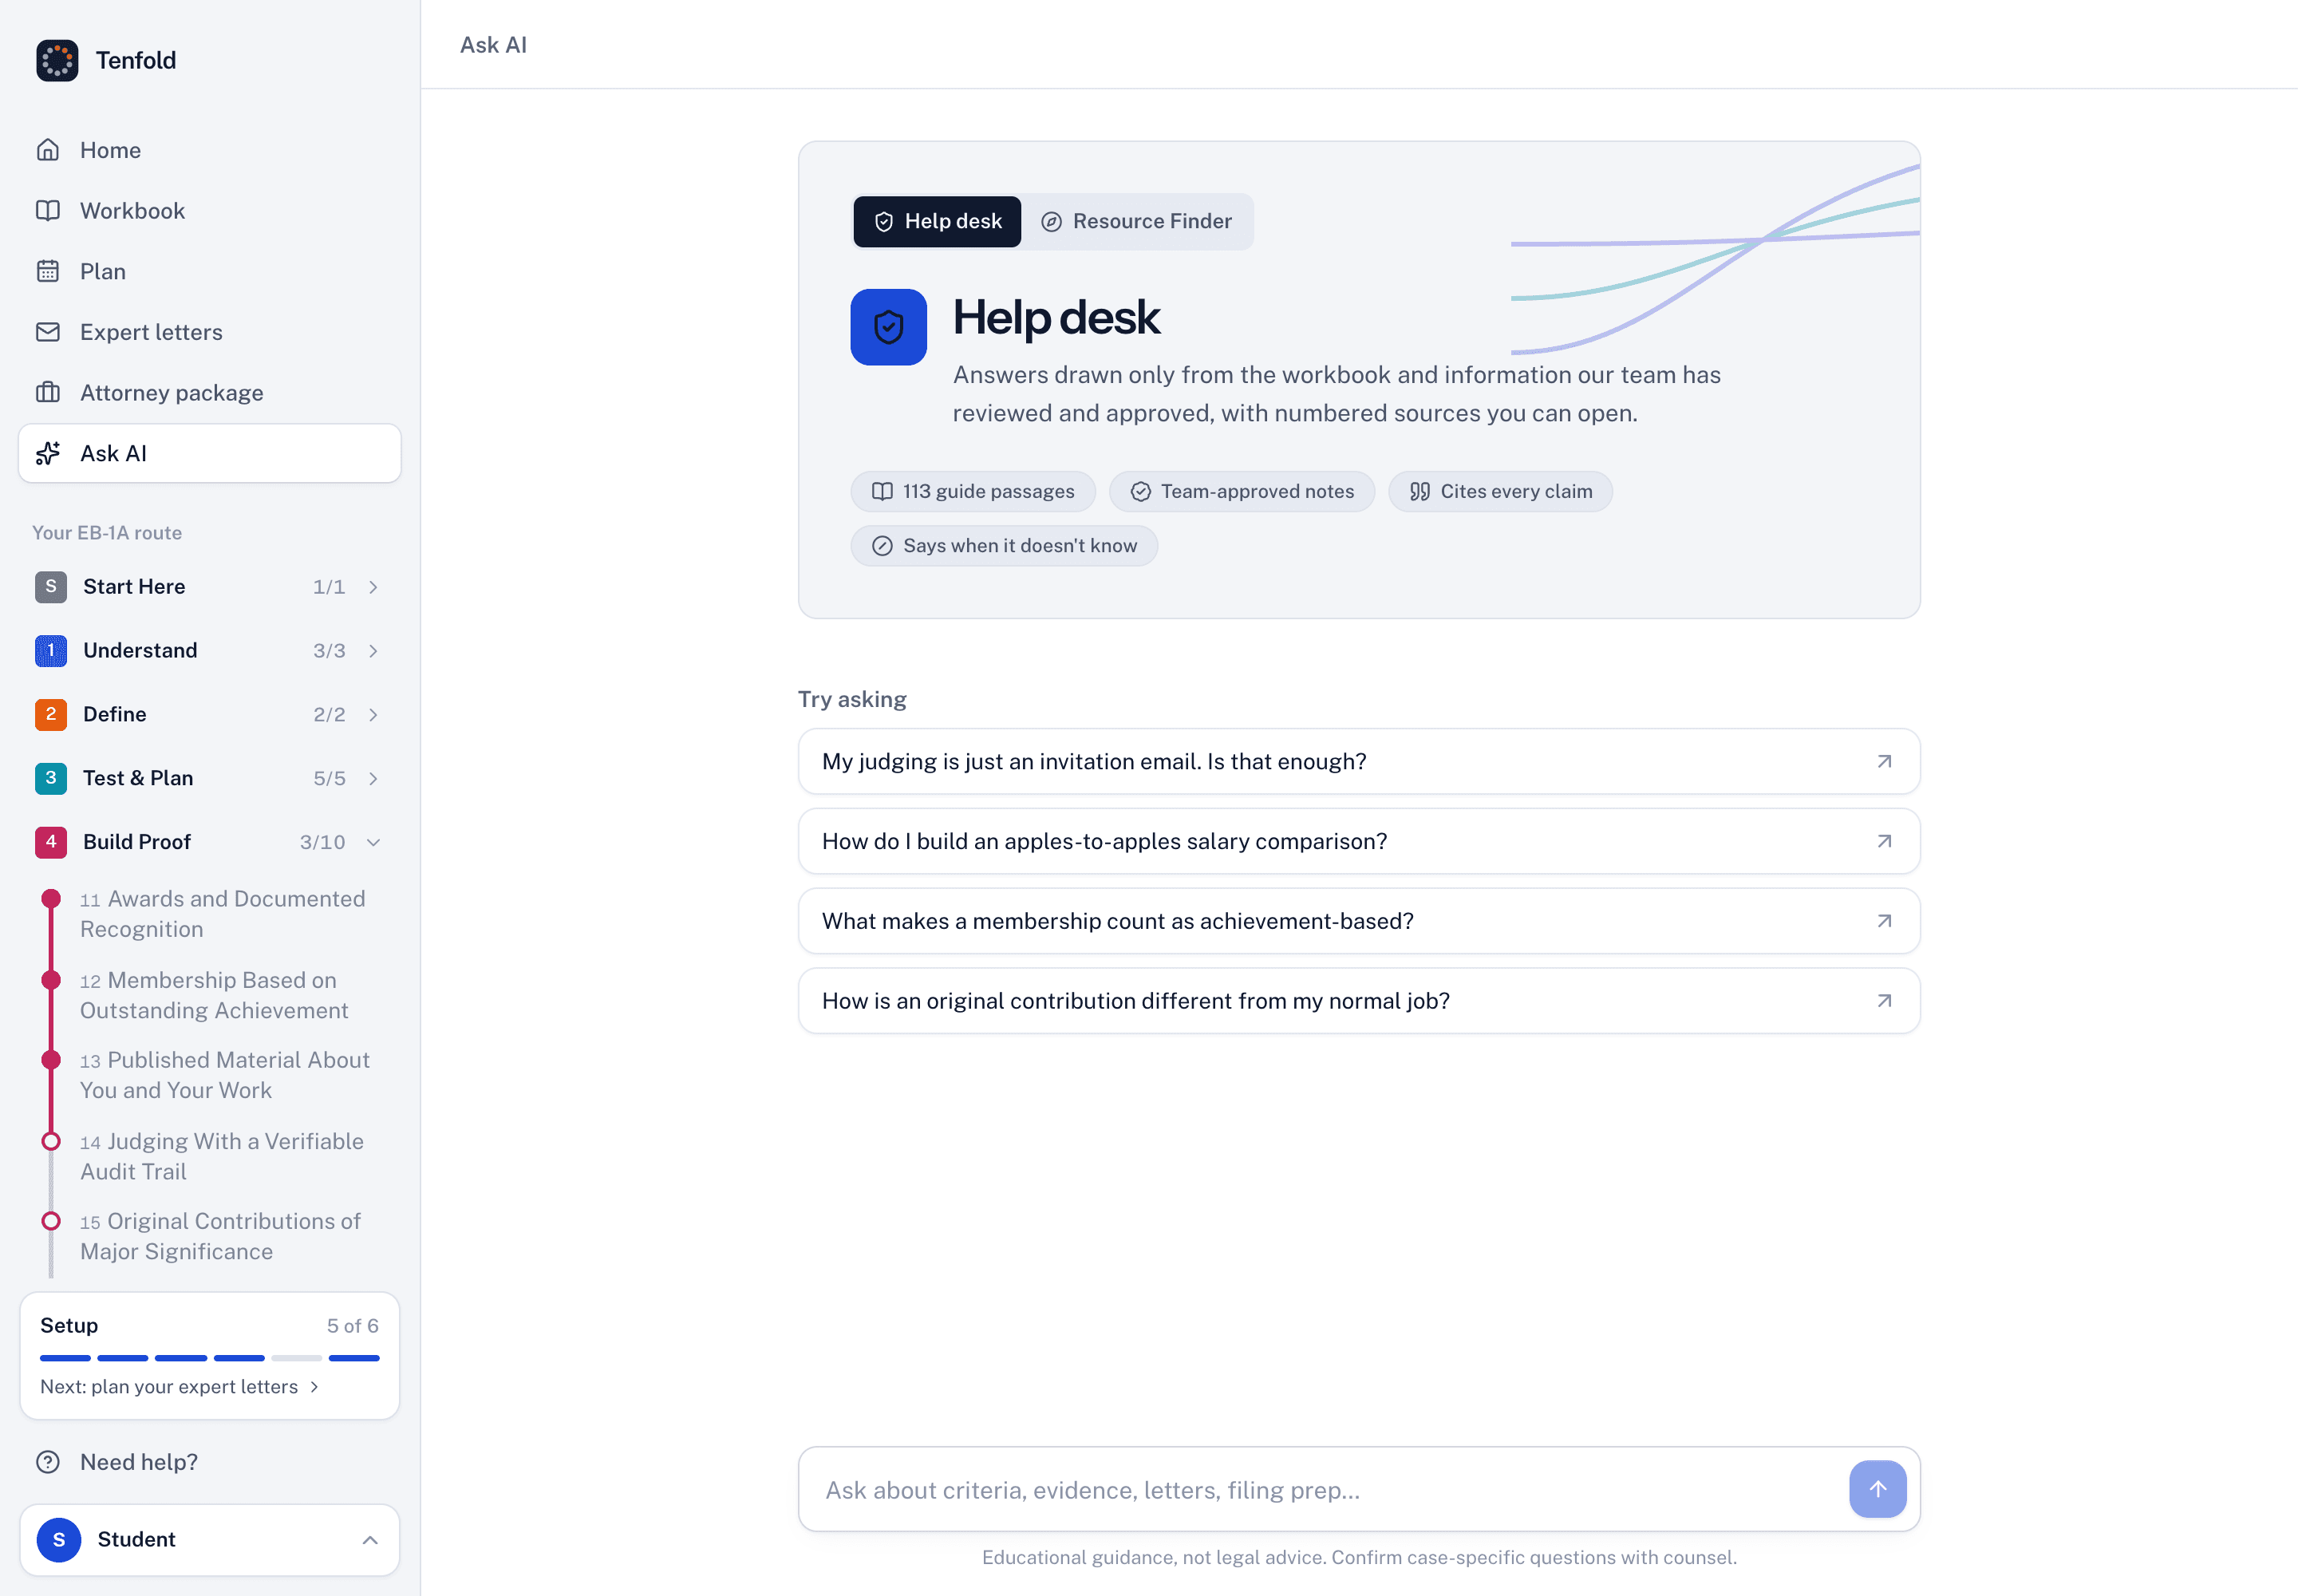Expand the Understand section chevron
The image size is (2298, 1596).
[x=373, y=651]
